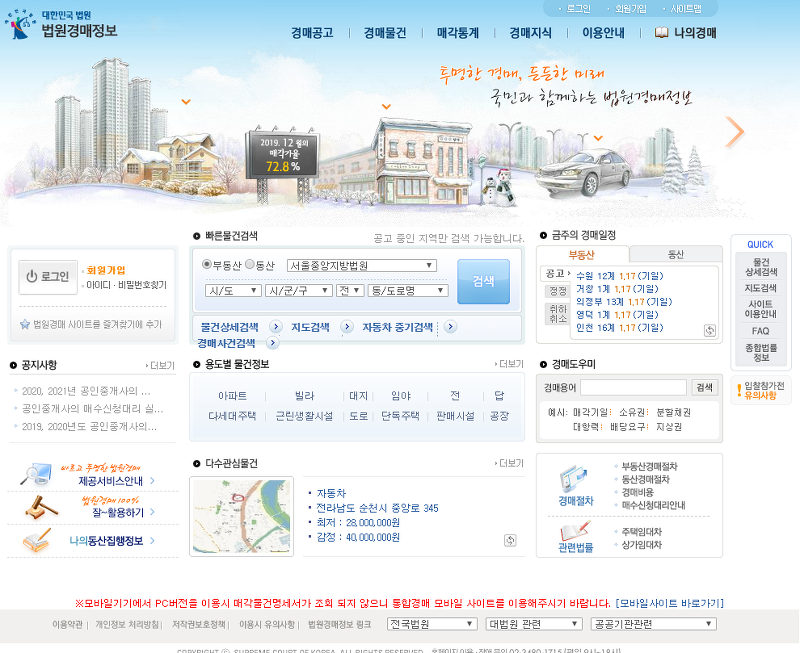Click the orange next arrow on the banner
This screenshot has width=800, height=653.
737,130
